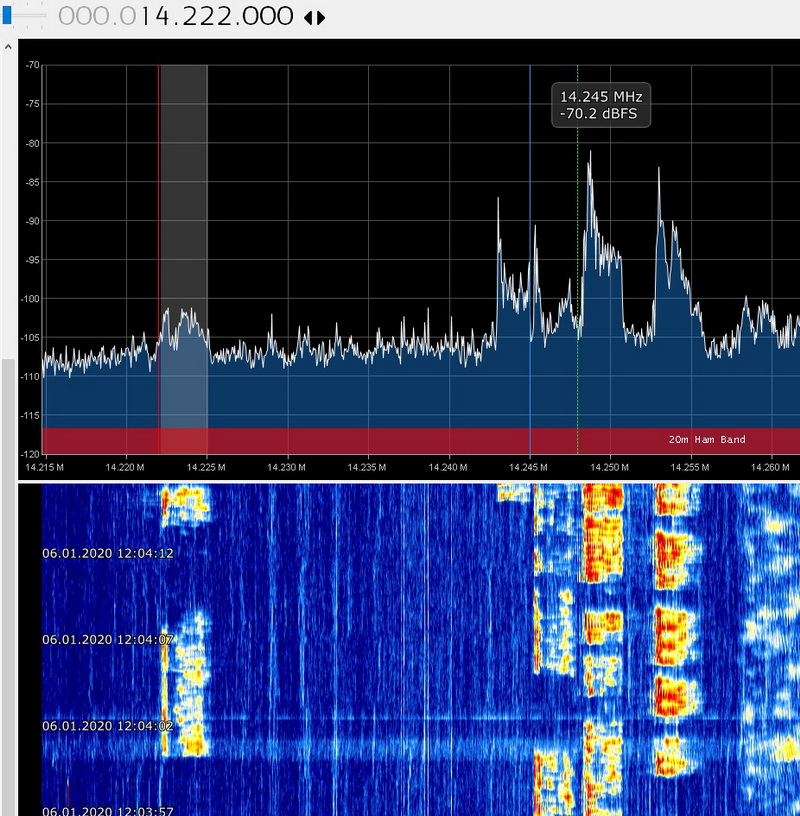Click the 20m Ham Band label
800x816 pixels.
click(x=707, y=440)
